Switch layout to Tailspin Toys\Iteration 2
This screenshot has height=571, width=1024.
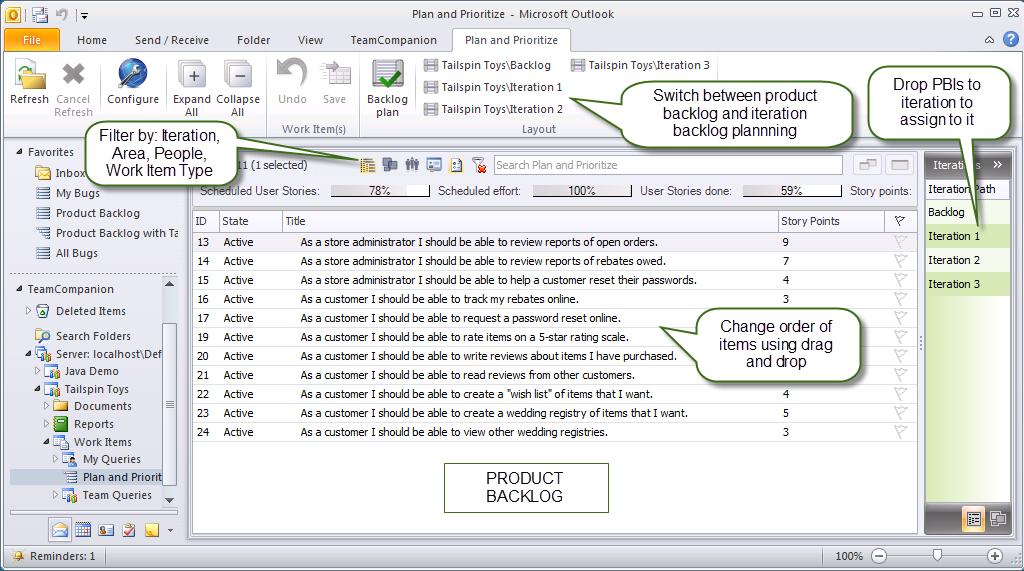tap(493, 109)
